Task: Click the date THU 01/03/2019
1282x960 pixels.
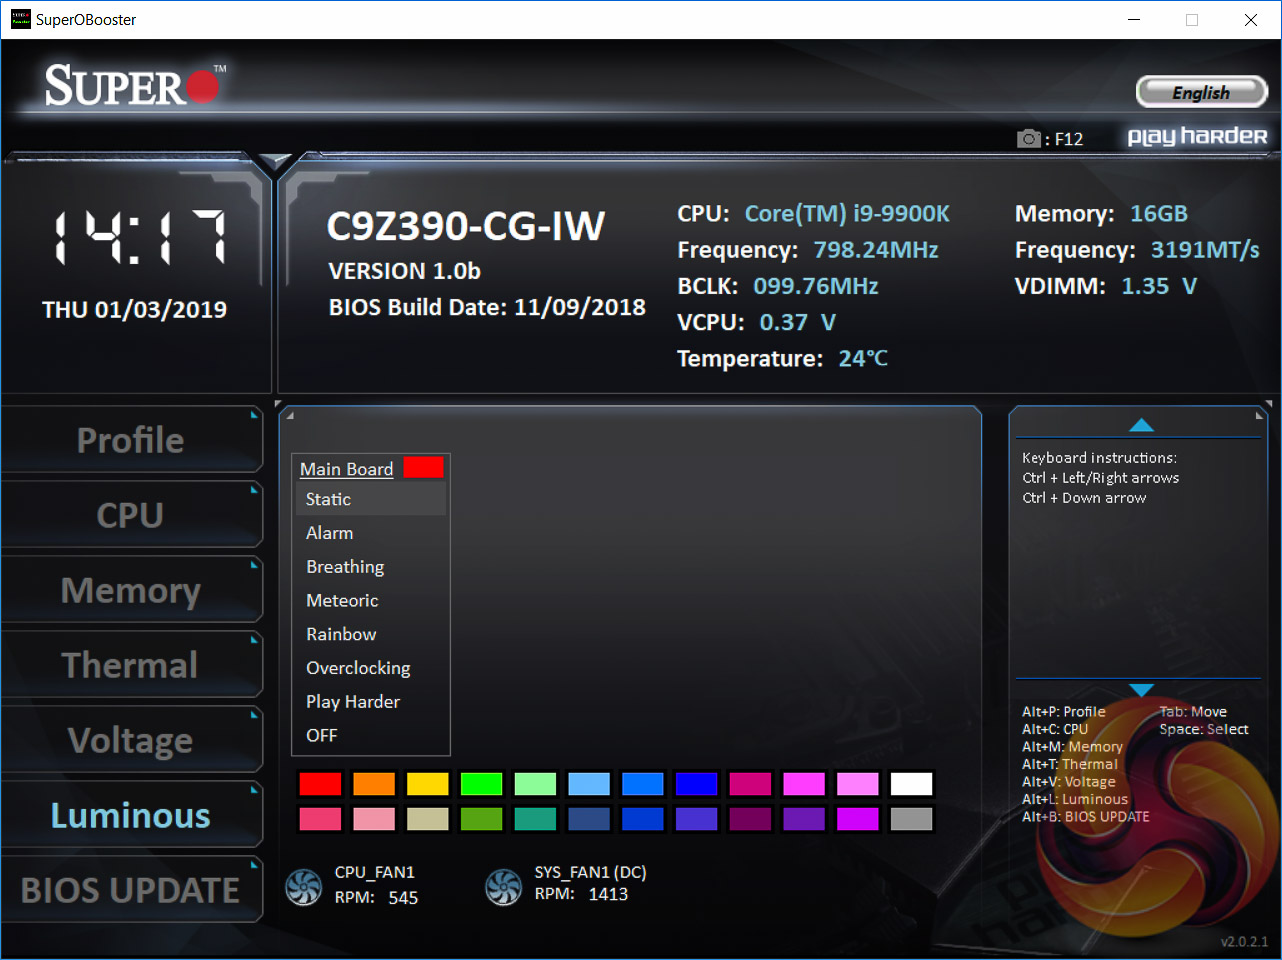Action: click(135, 310)
